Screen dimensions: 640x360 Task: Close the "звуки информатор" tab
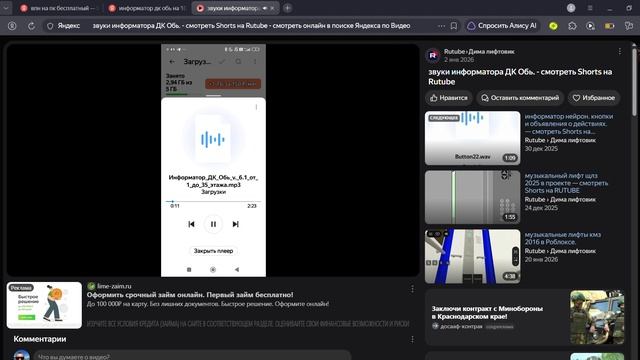[x=272, y=8]
